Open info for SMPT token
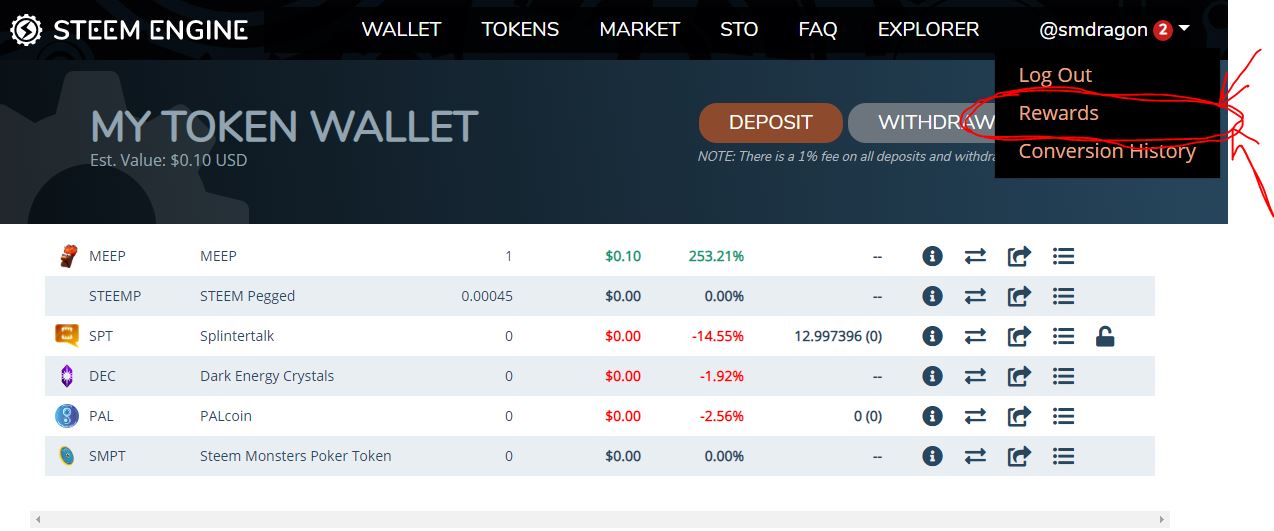 (x=932, y=456)
